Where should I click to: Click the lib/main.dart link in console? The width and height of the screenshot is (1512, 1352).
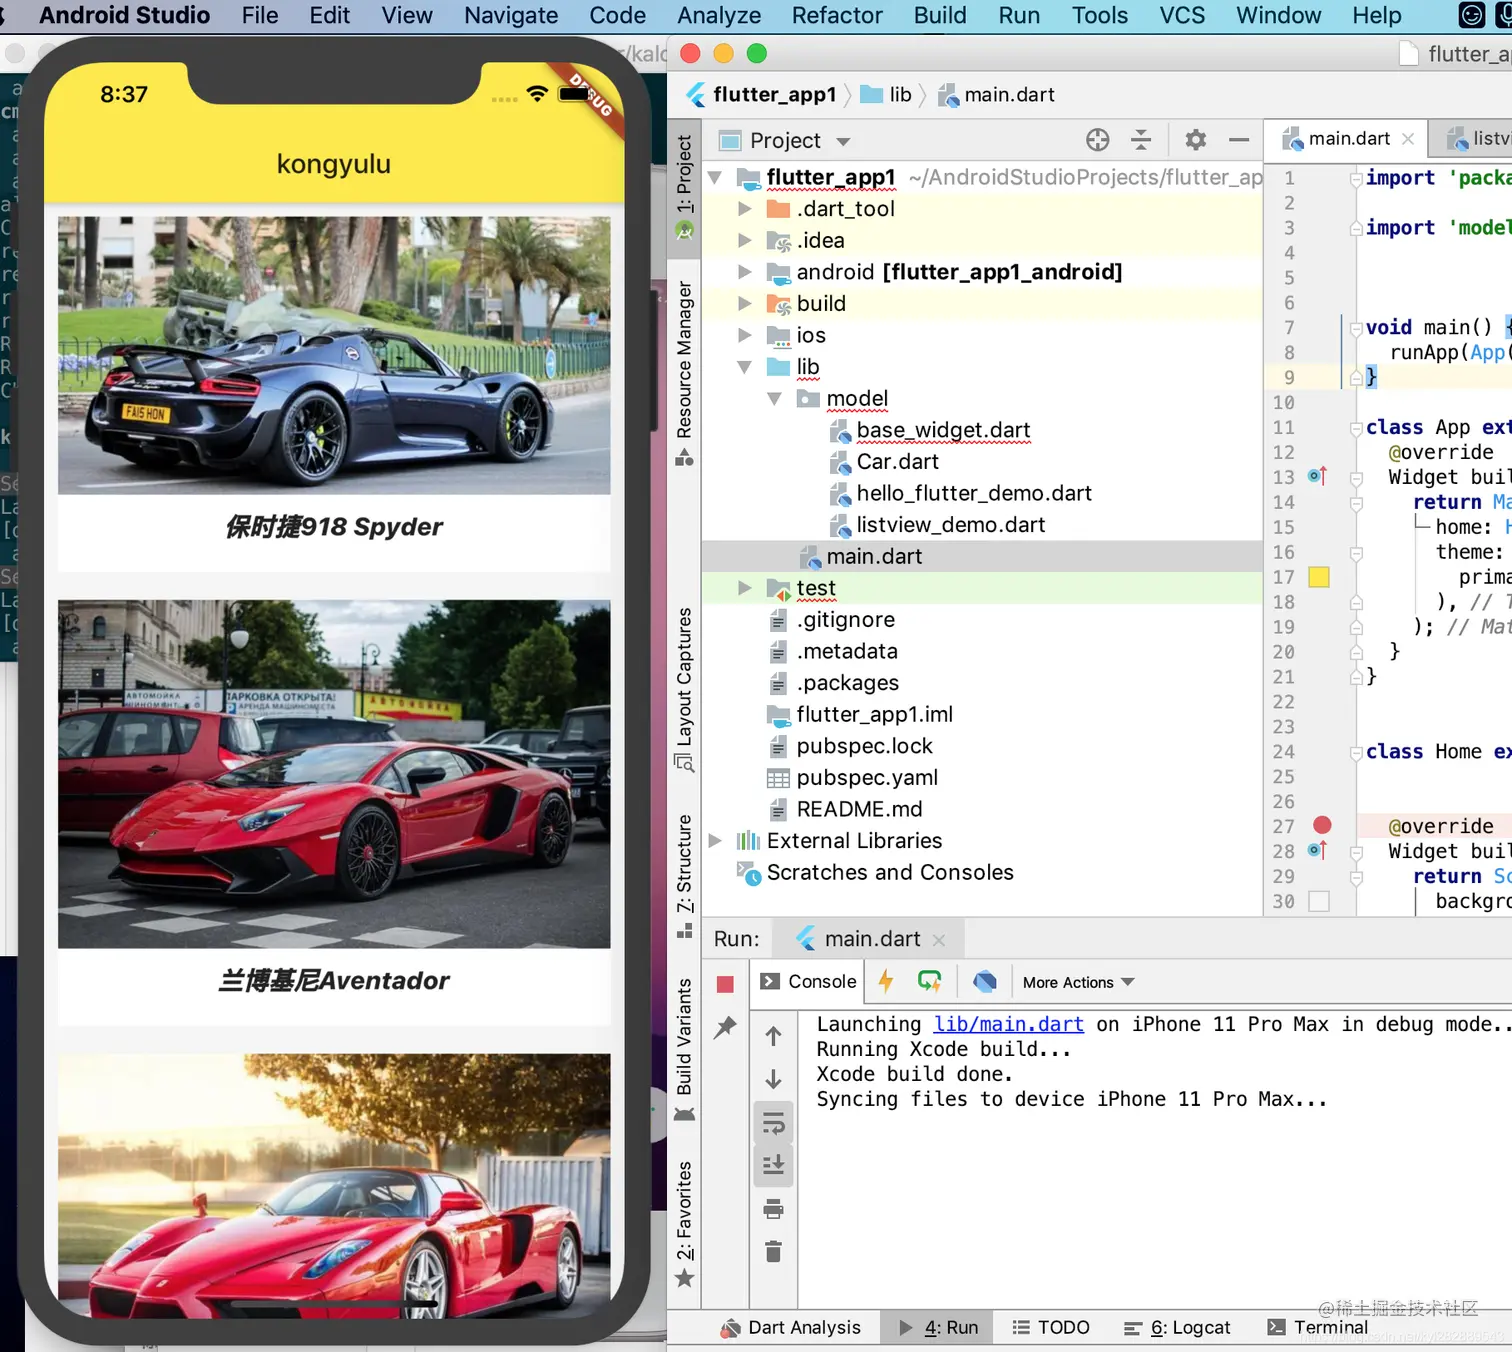(x=1008, y=1024)
